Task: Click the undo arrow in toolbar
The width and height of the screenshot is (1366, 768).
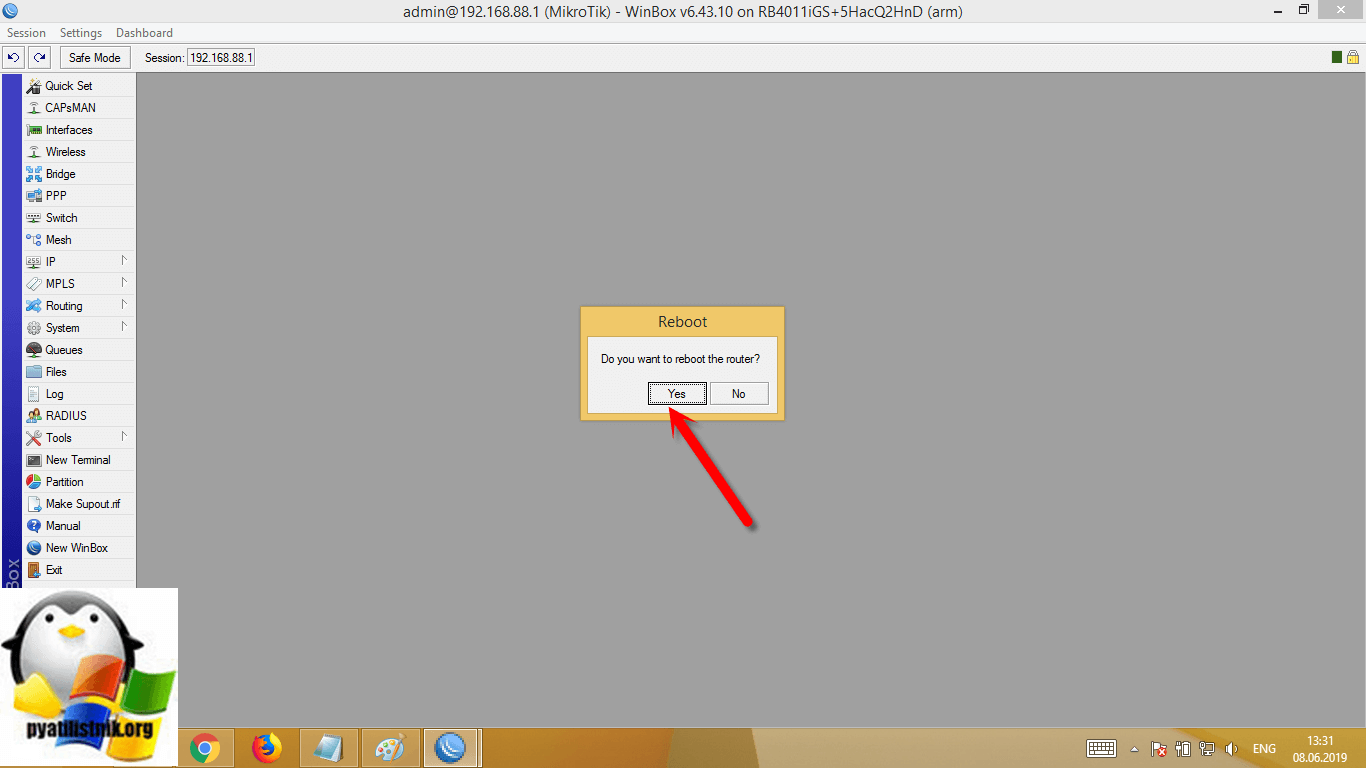Action: (x=14, y=58)
